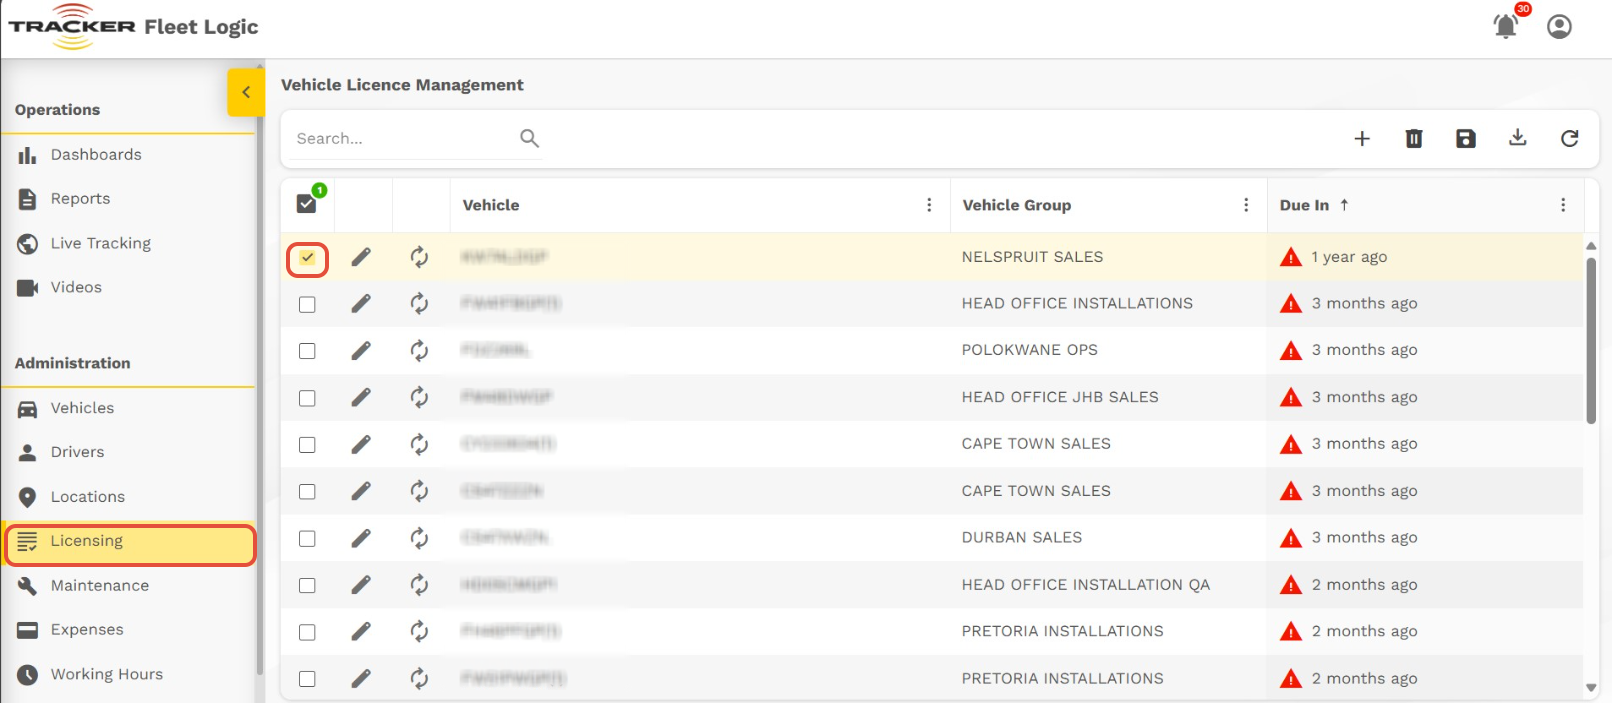The width and height of the screenshot is (1612, 703).
Task: Click the Tracker Fleet Logic logo
Action: click(133, 27)
